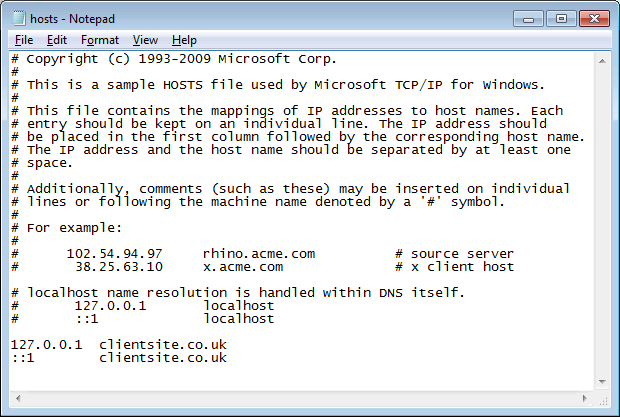The image size is (620, 417).
Task: Place the cursor after the ::1 clientsite.co.uk line
Action: pos(228,358)
